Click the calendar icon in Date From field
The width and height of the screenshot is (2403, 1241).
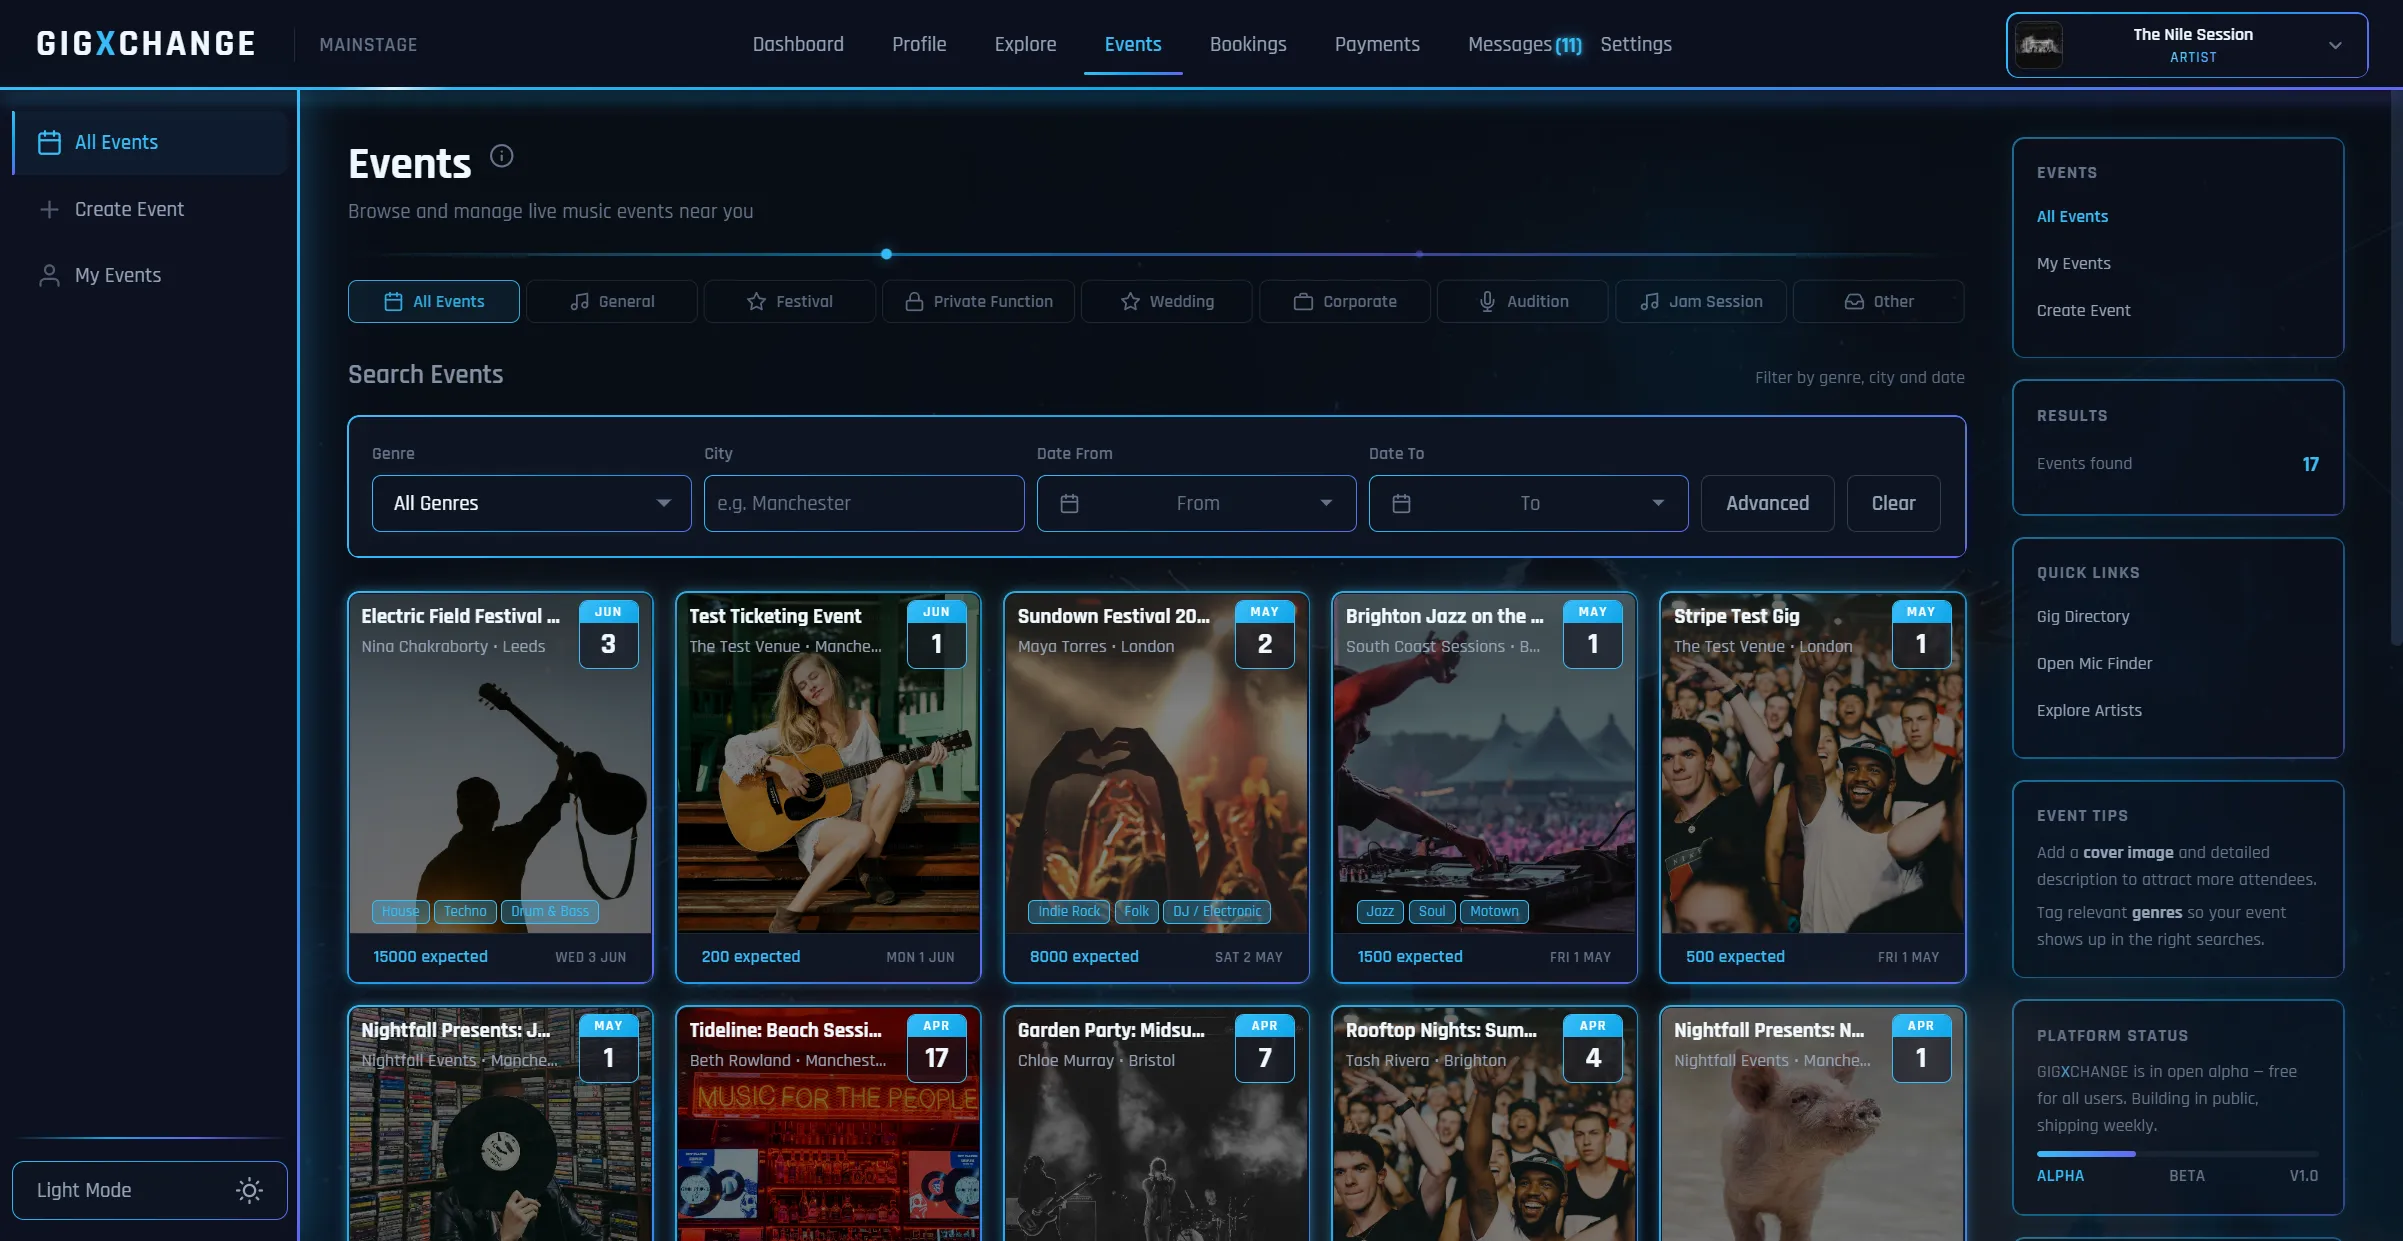pos(1069,503)
